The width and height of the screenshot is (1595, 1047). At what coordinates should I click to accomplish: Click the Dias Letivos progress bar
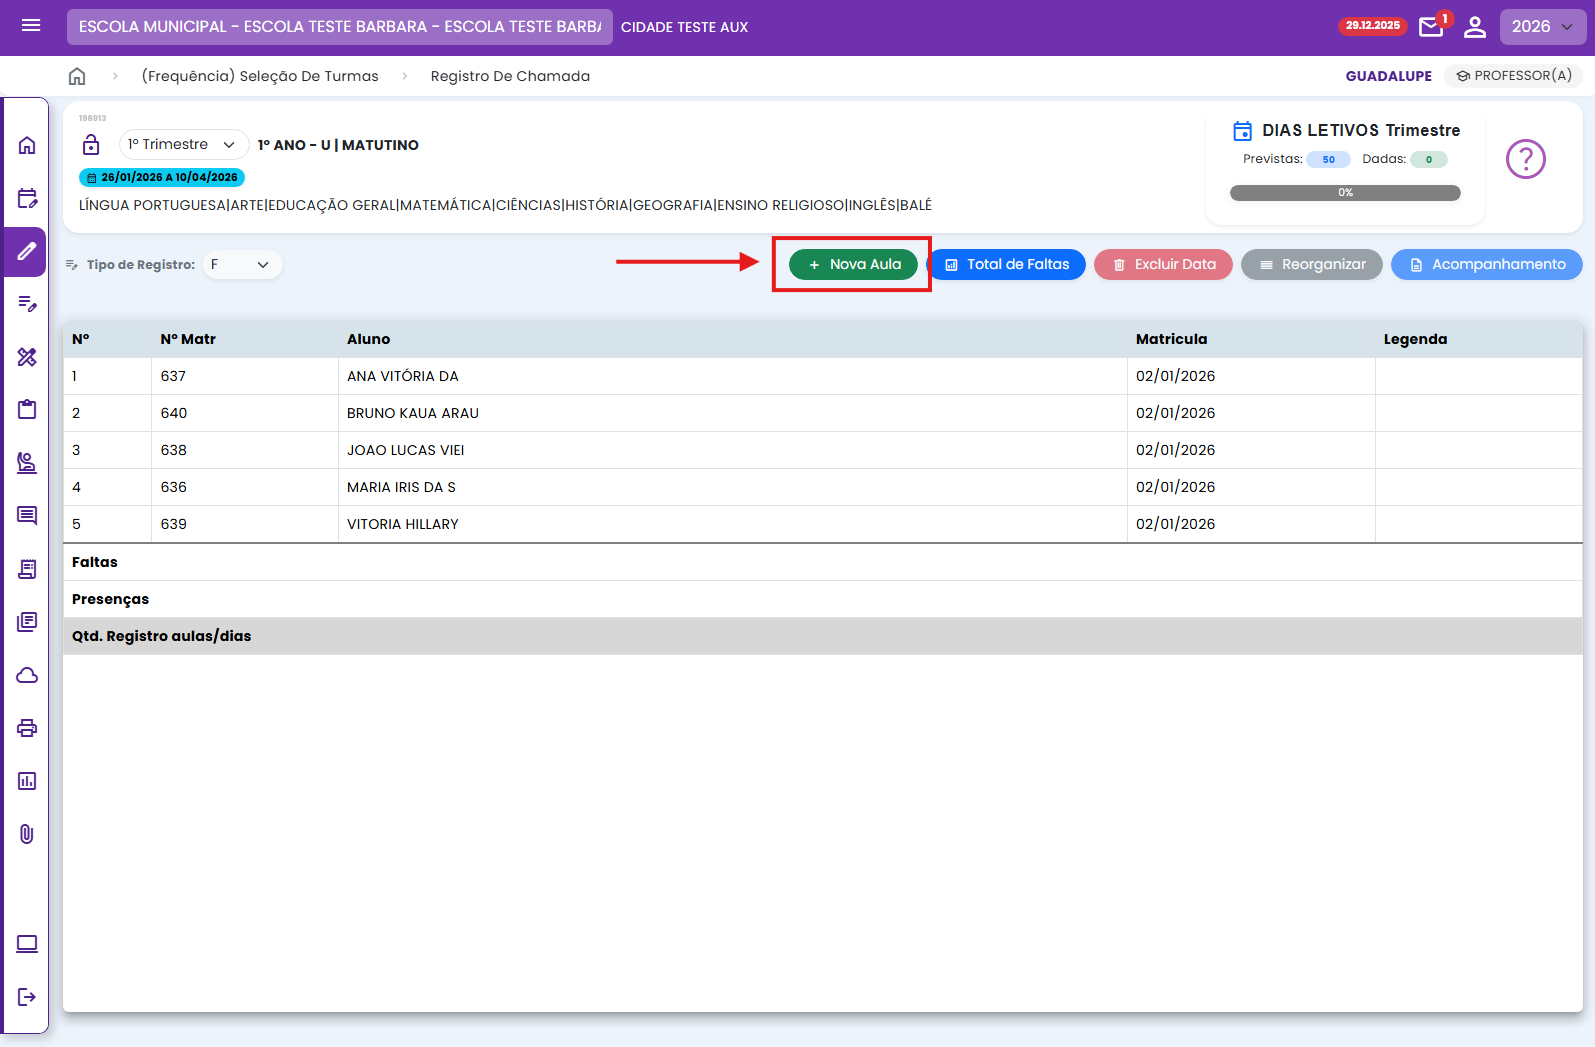(x=1345, y=193)
